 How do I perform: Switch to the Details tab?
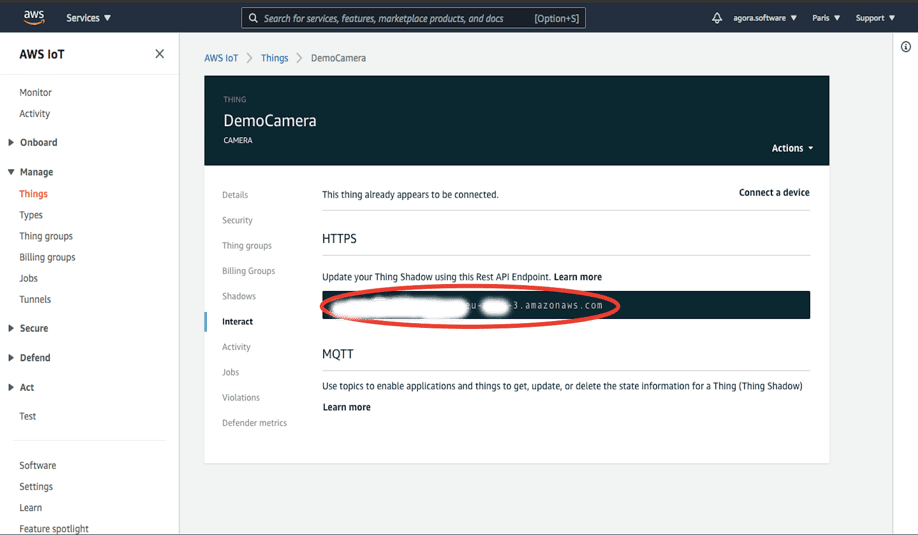pyautogui.click(x=235, y=195)
